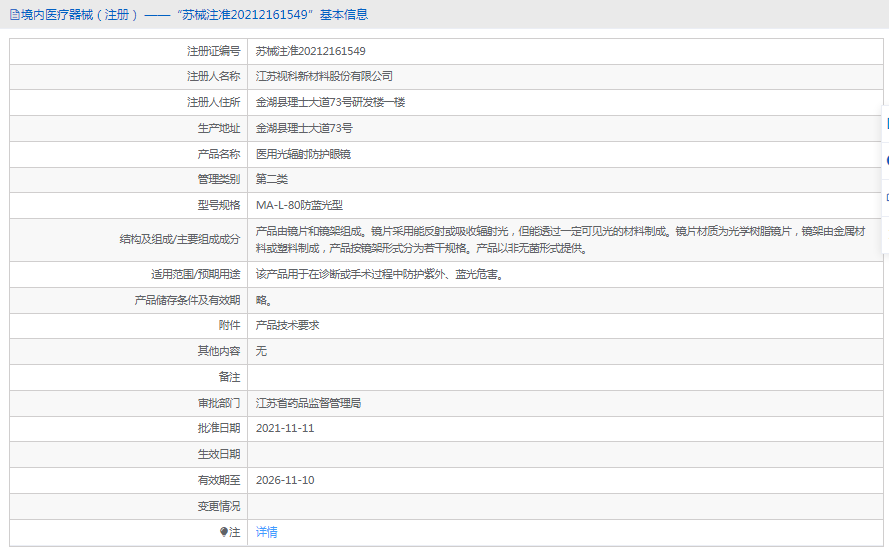Screen dimensions: 889x552
Task: Click the expiry date 2026-11-10
Action: [x=285, y=480]
